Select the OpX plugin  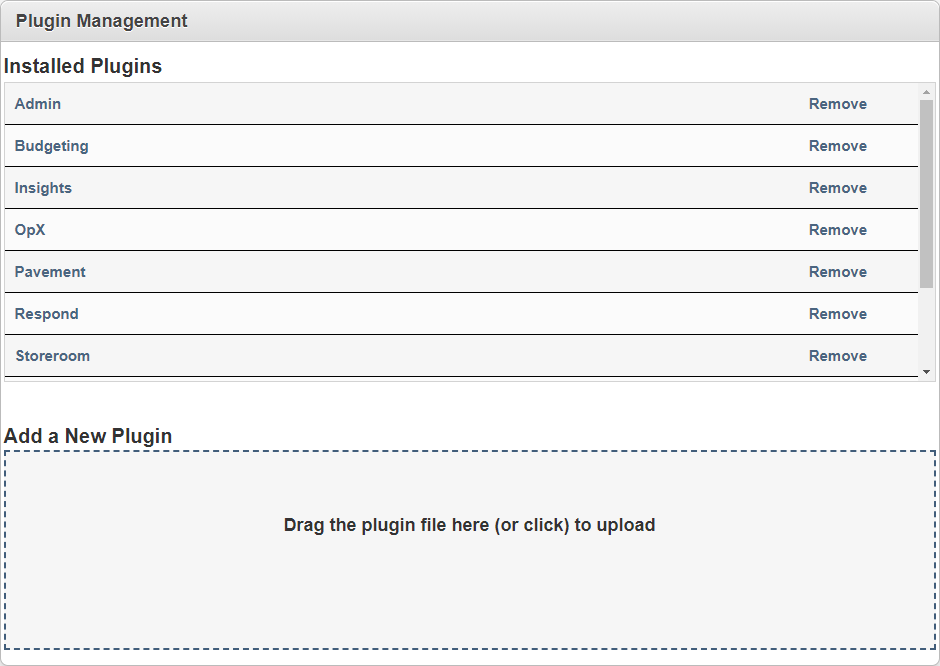click(x=30, y=230)
